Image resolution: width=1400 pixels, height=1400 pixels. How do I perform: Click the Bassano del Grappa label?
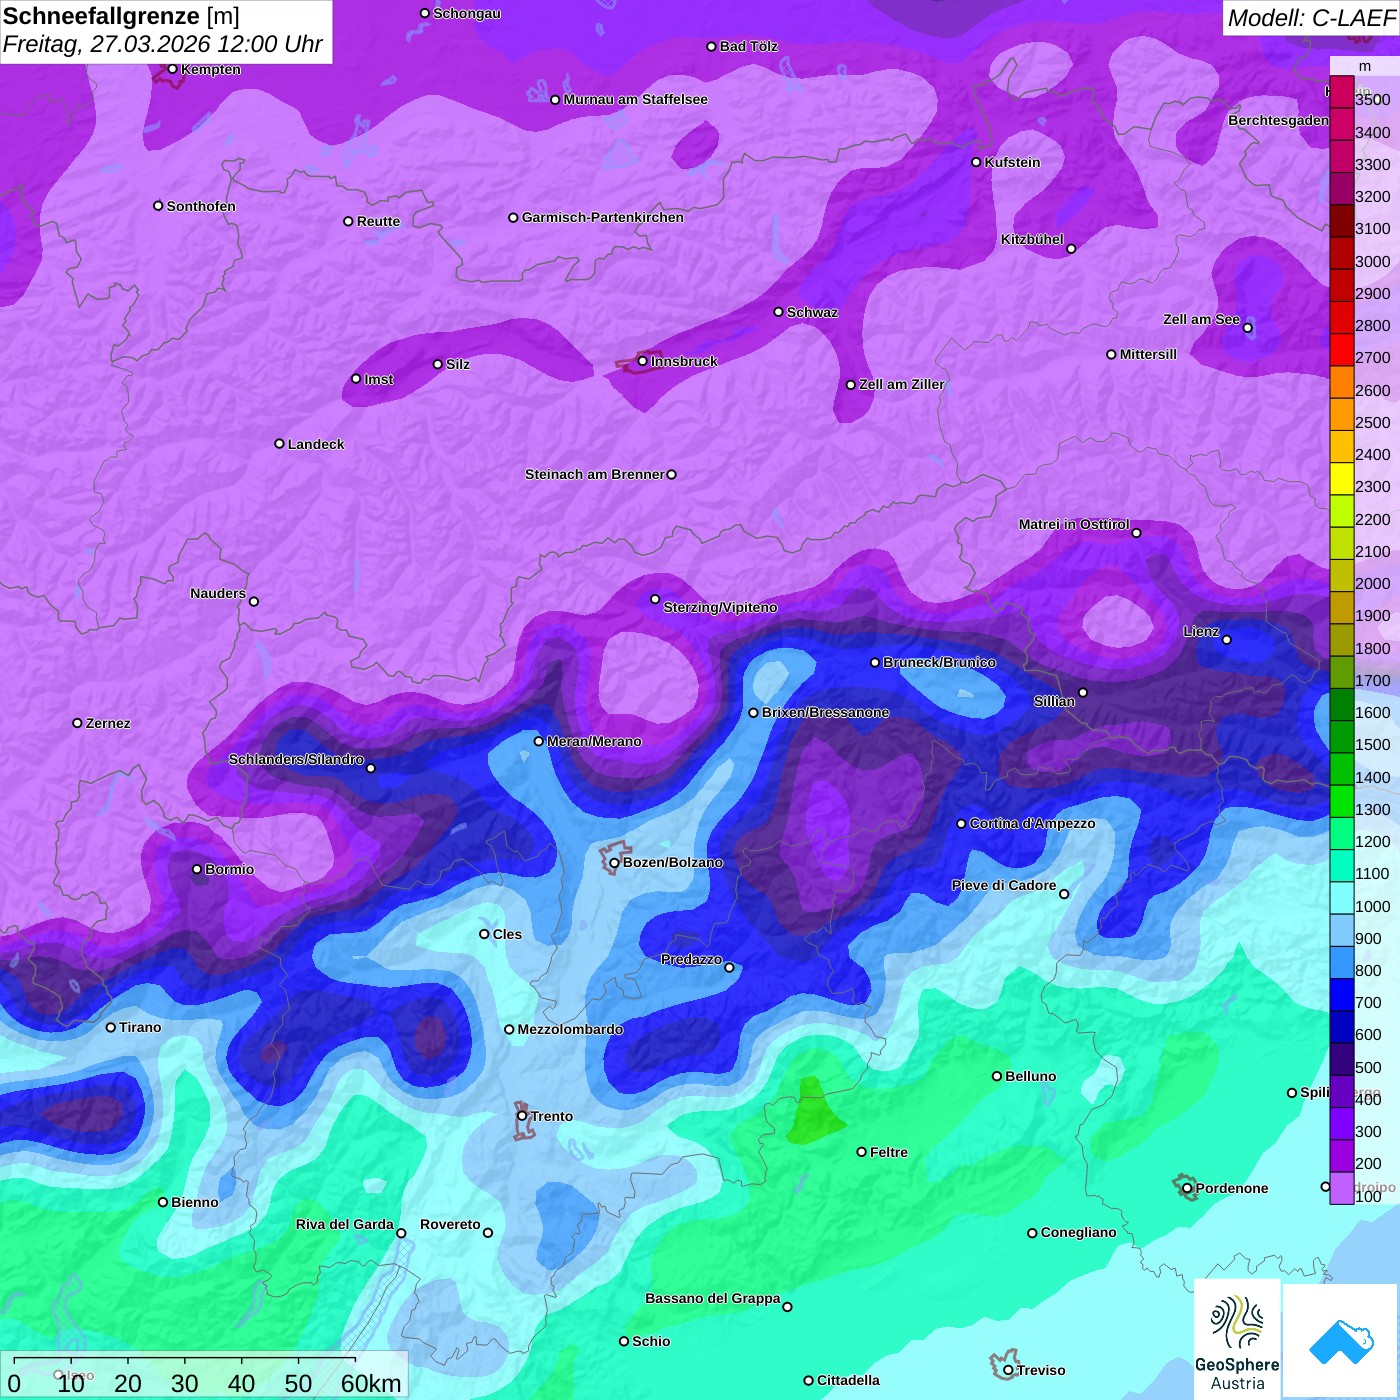[x=713, y=1298]
